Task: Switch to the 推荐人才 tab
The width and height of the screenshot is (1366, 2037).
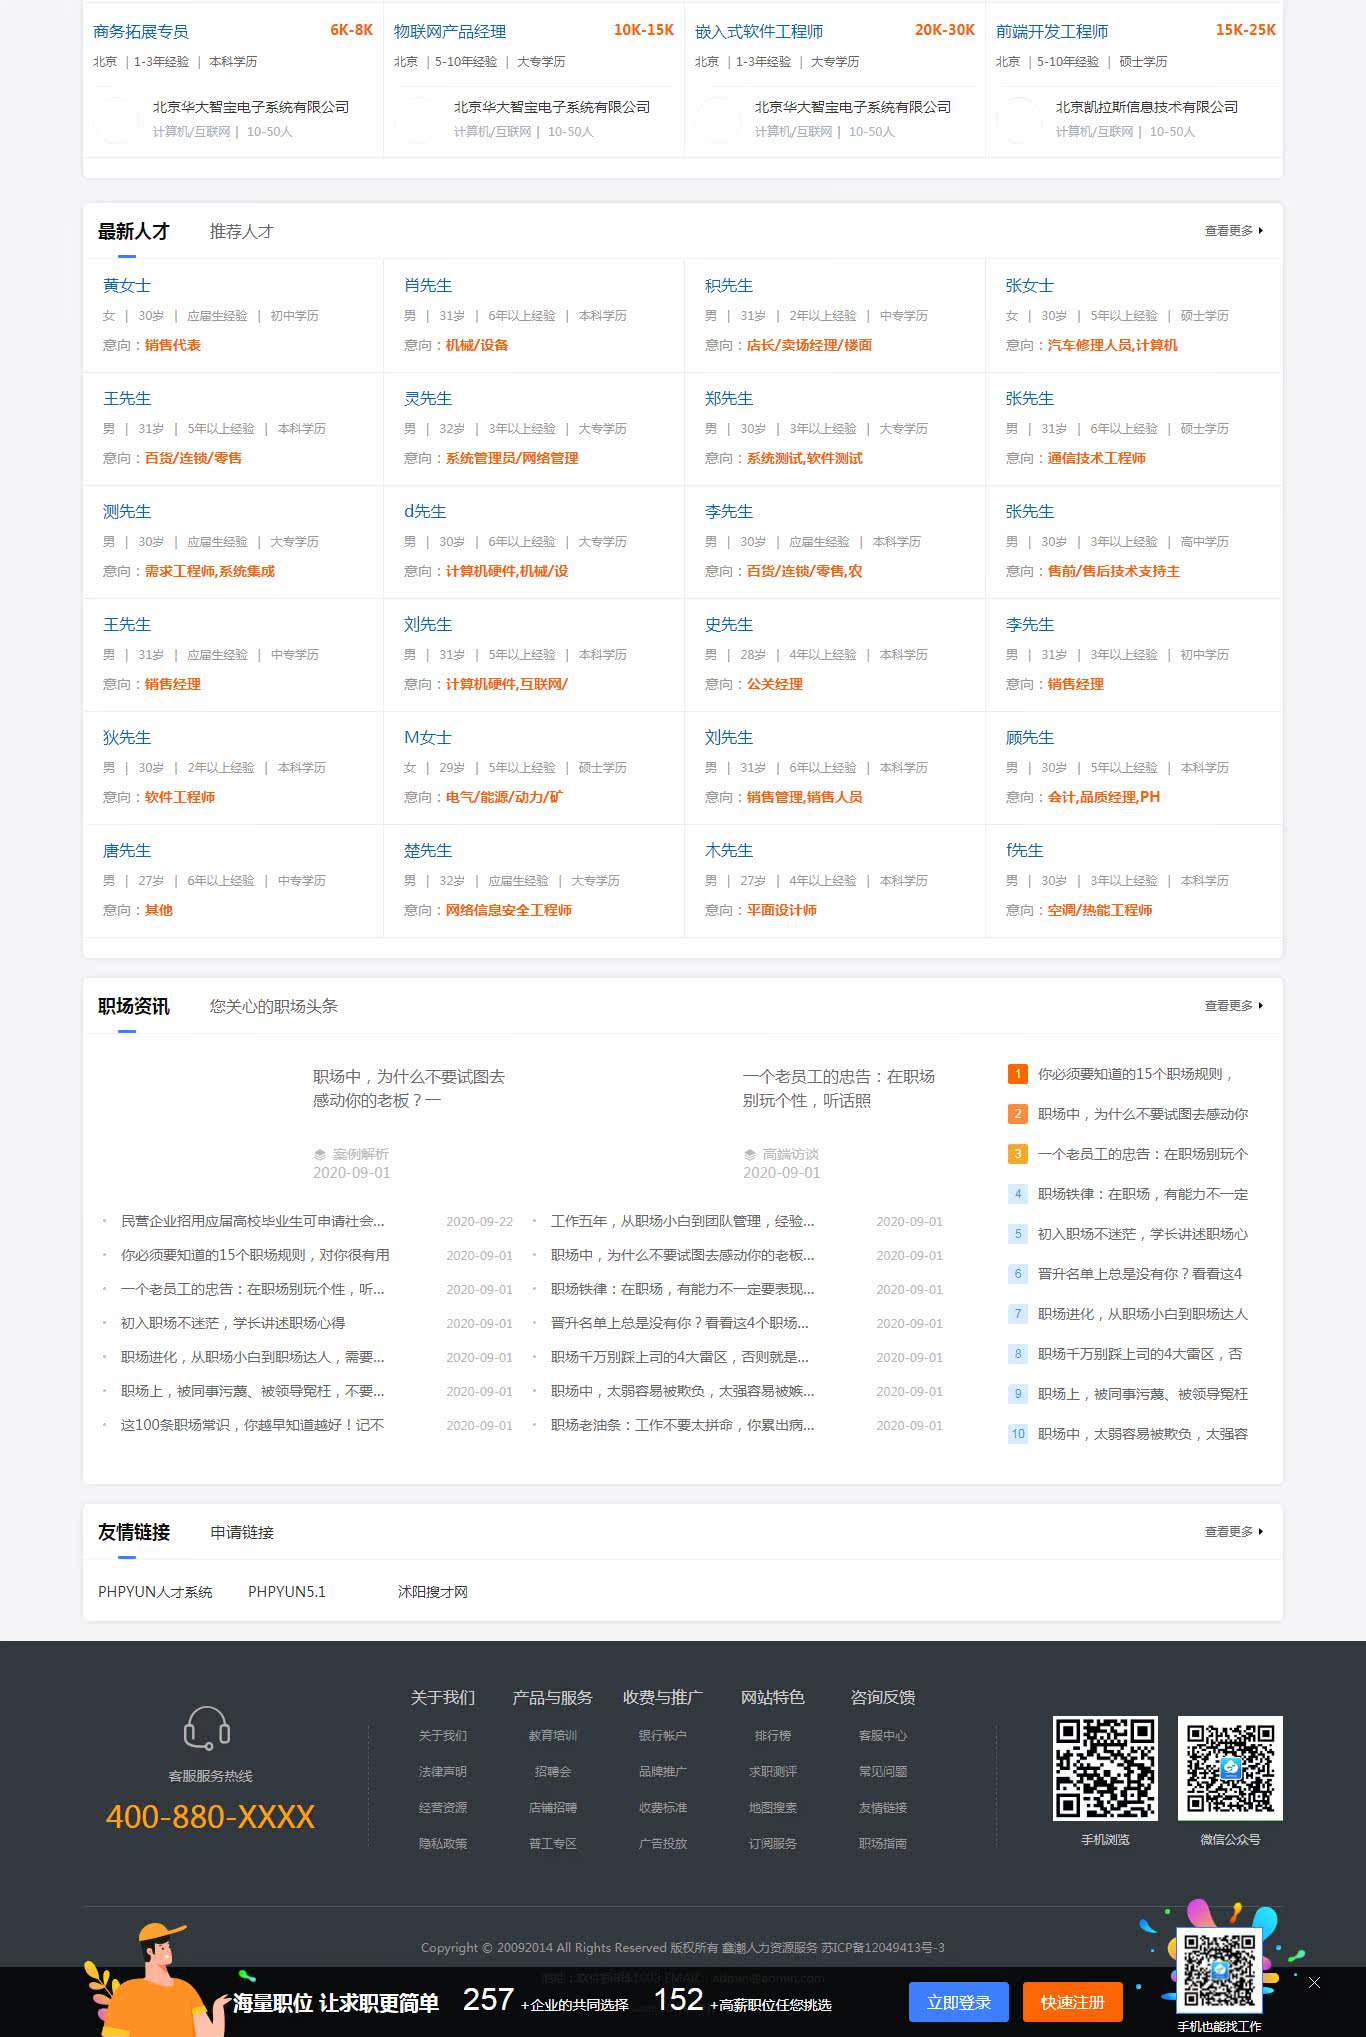Action: click(x=241, y=232)
